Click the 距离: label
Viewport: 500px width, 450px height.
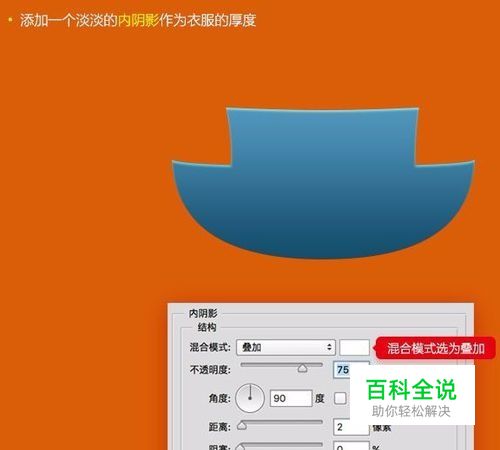219,427
